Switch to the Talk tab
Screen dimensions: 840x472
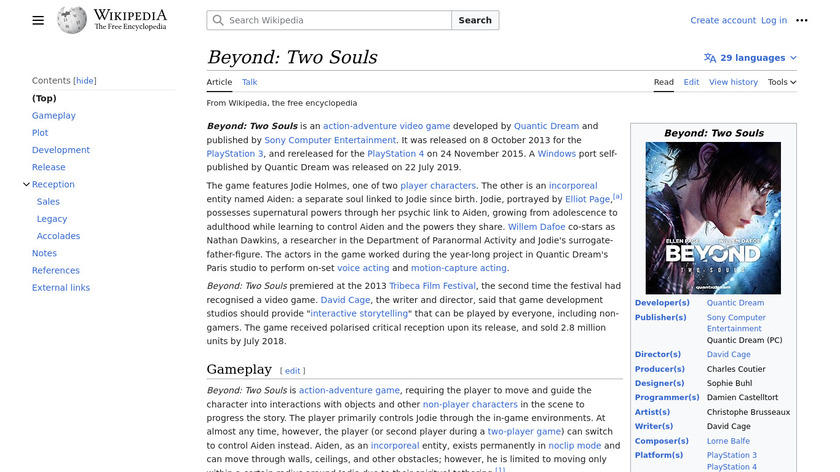click(249, 82)
